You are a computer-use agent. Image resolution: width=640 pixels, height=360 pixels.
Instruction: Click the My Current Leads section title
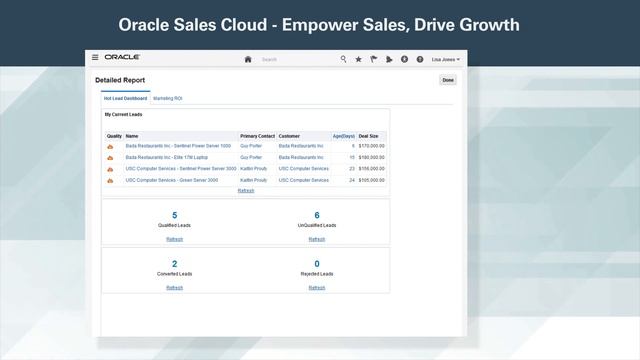click(x=123, y=114)
